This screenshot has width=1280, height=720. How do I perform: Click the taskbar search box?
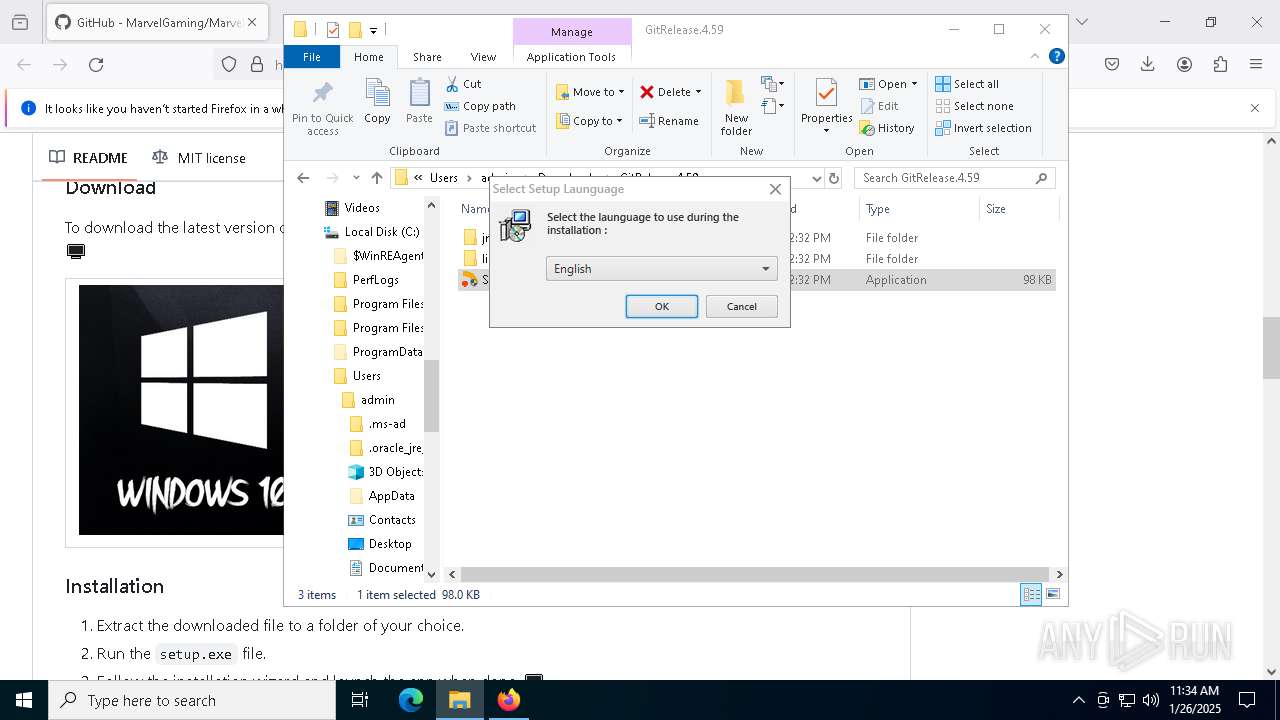(192, 700)
